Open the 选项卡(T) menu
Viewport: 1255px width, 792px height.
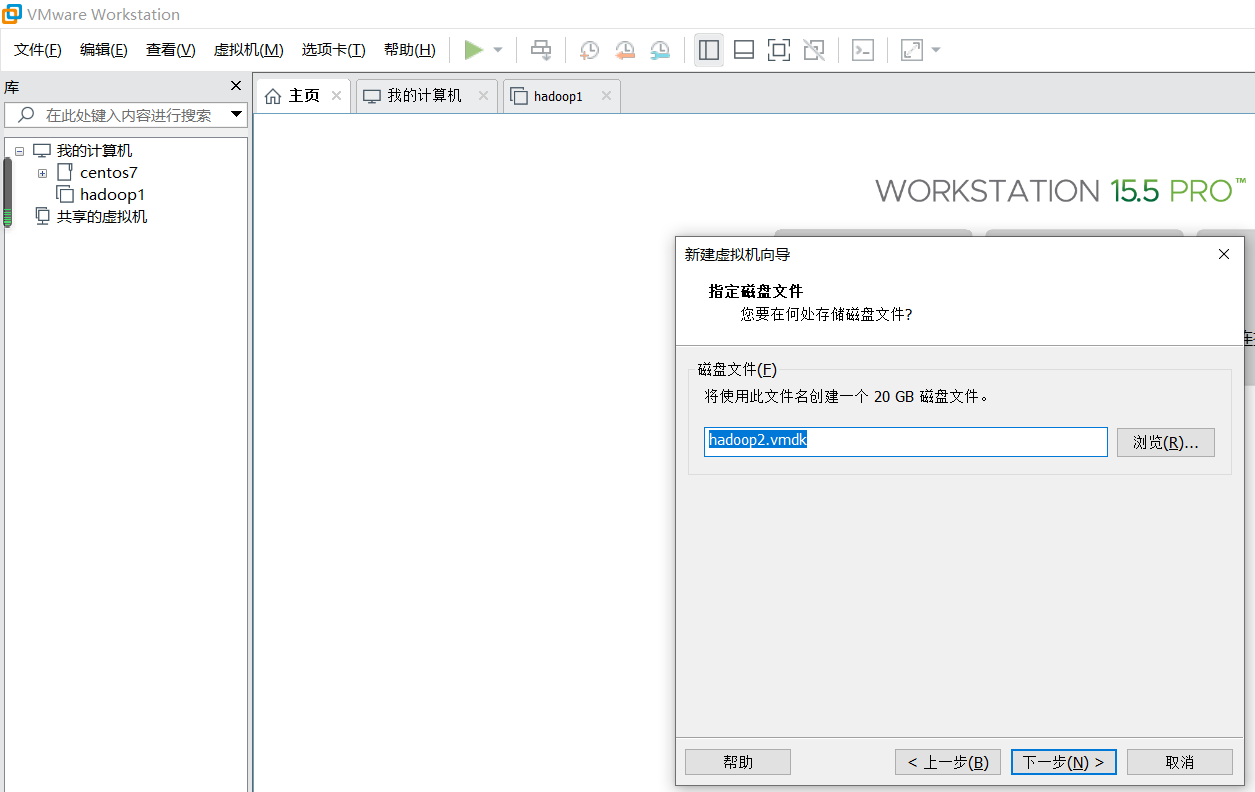tap(334, 50)
